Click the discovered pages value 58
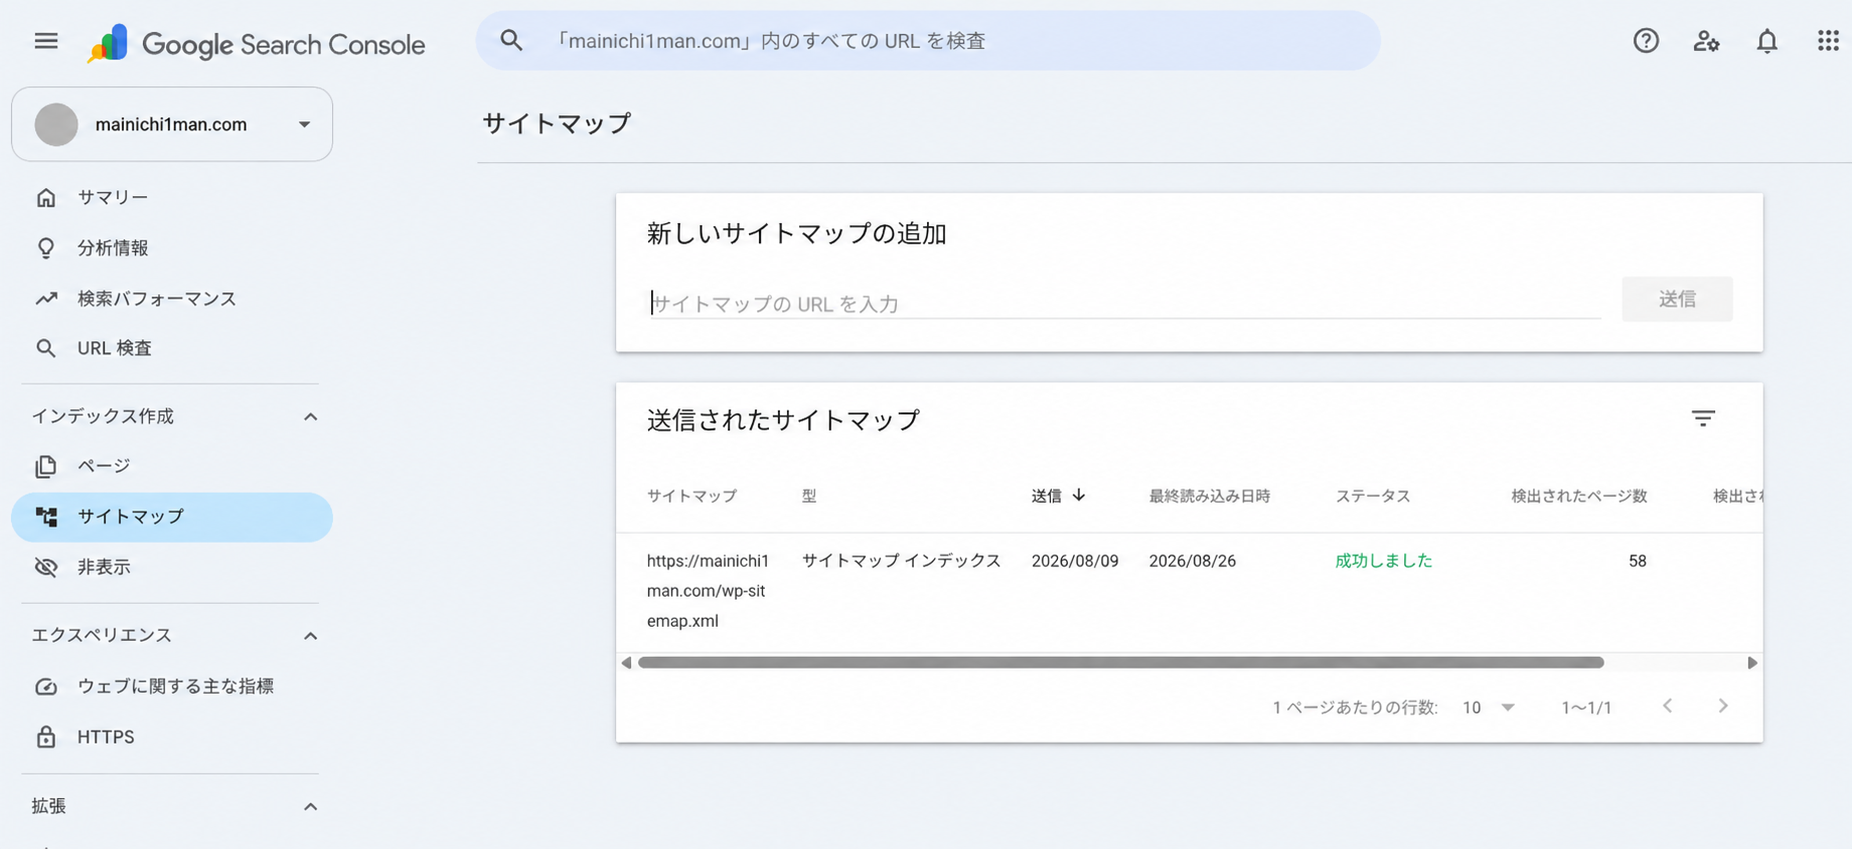1852x849 pixels. 1637,561
